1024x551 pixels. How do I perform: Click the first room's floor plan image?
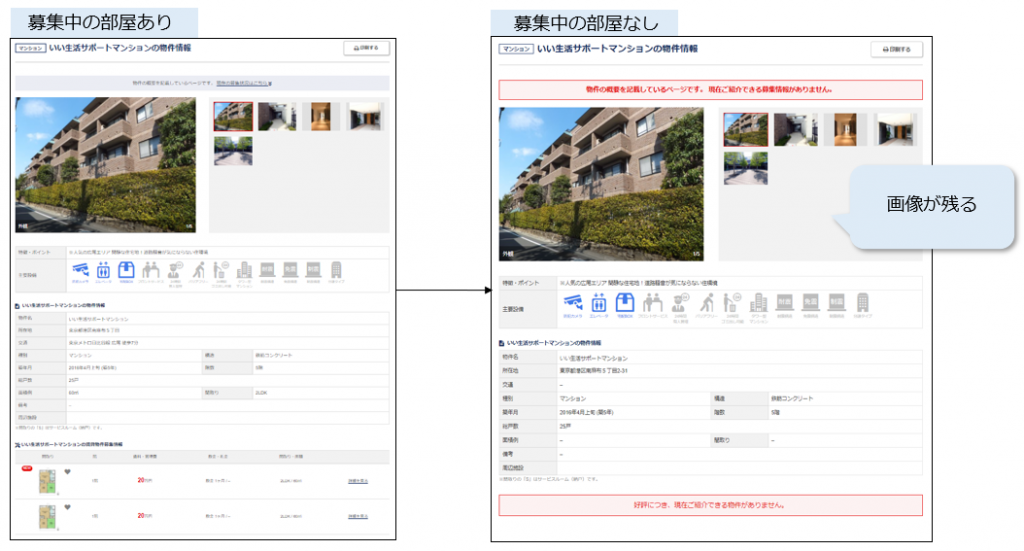[x=46, y=481]
